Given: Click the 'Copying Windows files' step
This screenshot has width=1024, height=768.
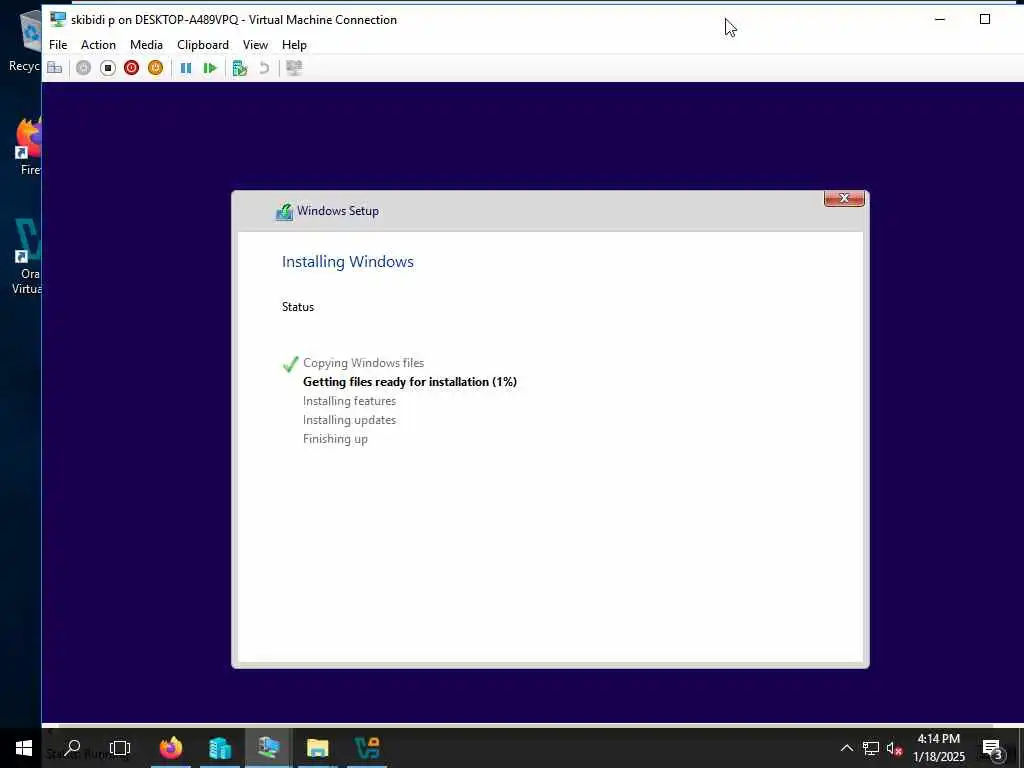Looking at the screenshot, I should click(363, 363).
